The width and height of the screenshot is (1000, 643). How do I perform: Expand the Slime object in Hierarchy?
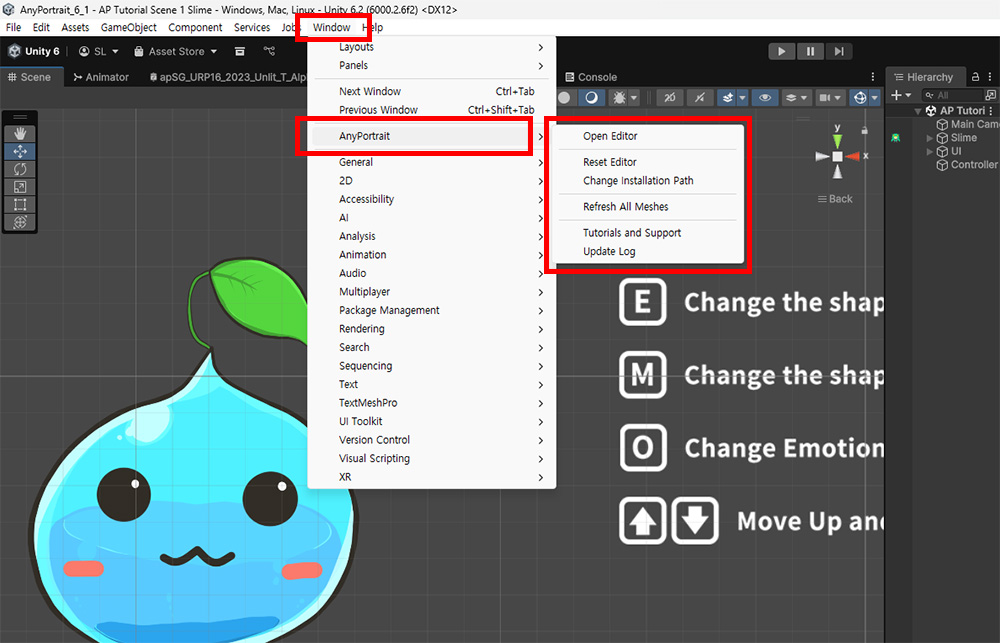[930, 138]
